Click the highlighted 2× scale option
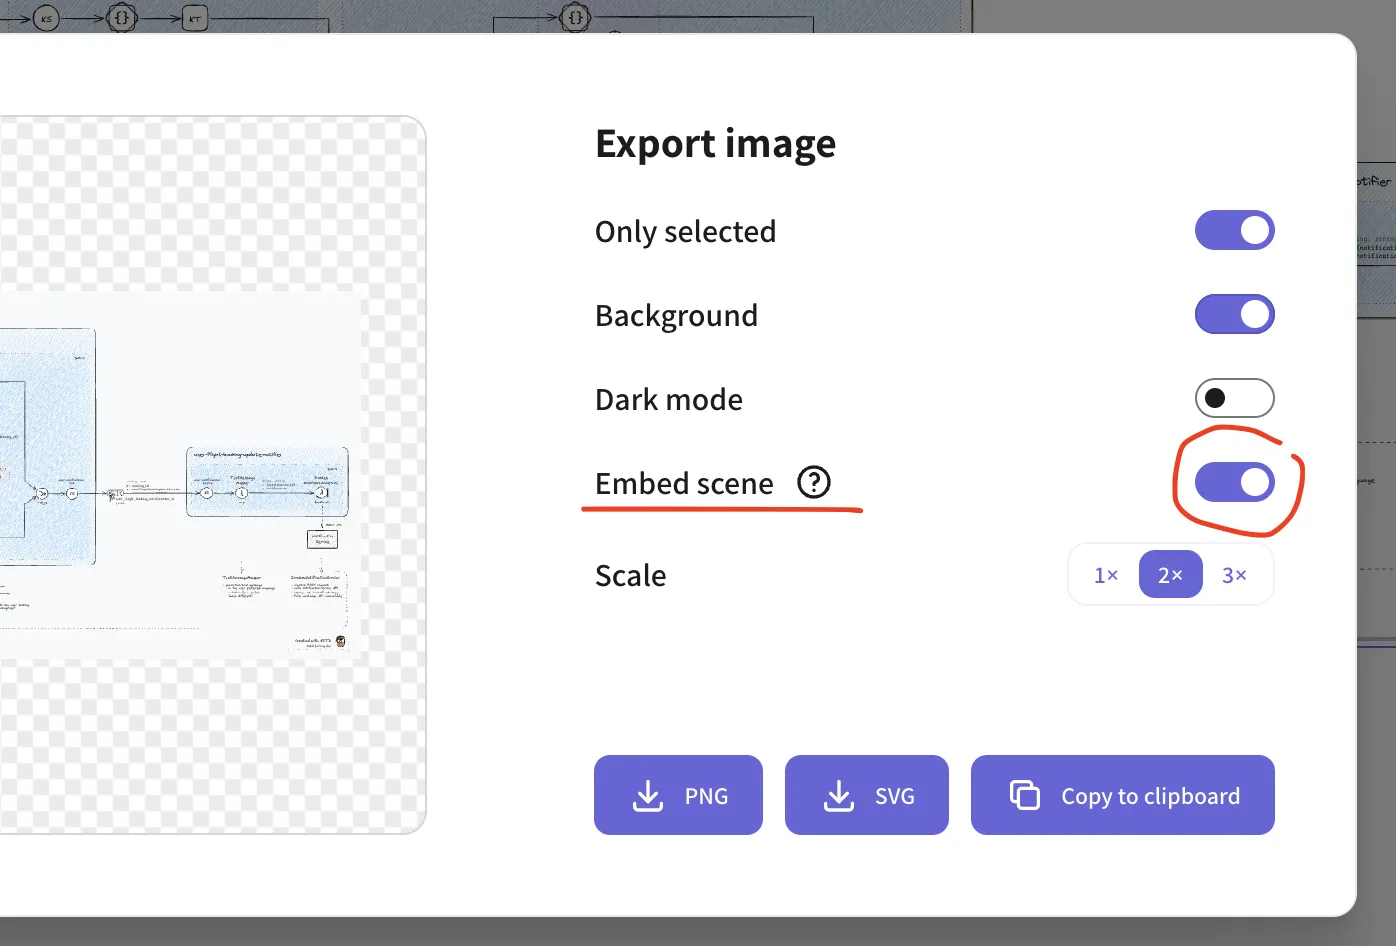The image size is (1396, 946). pyautogui.click(x=1170, y=574)
